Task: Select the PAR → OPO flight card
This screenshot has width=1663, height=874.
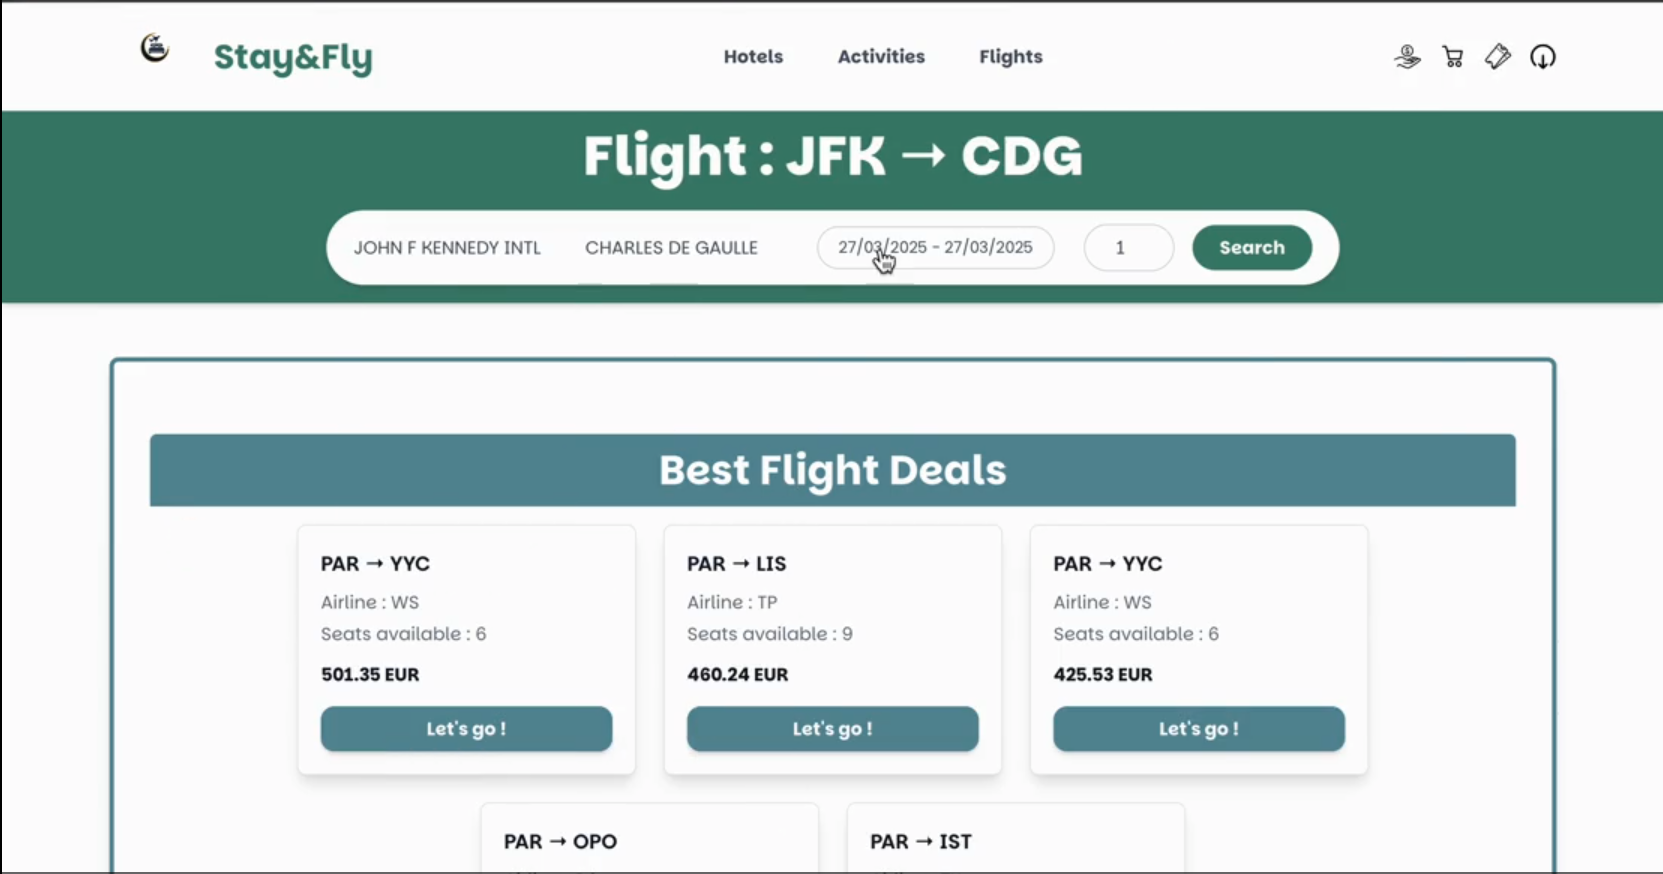Action: click(x=649, y=838)
